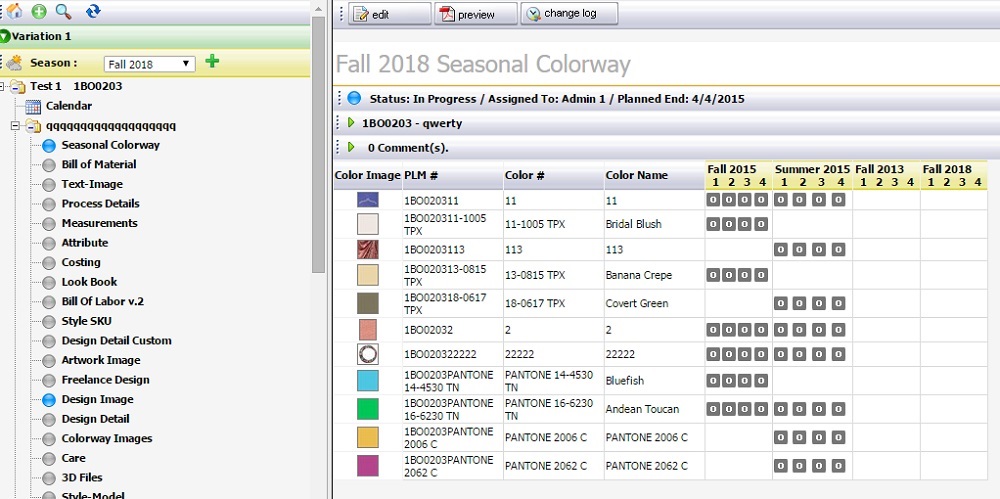
Task: Expand the 0 Comment(s) section
Action: [x=351, y=147]
